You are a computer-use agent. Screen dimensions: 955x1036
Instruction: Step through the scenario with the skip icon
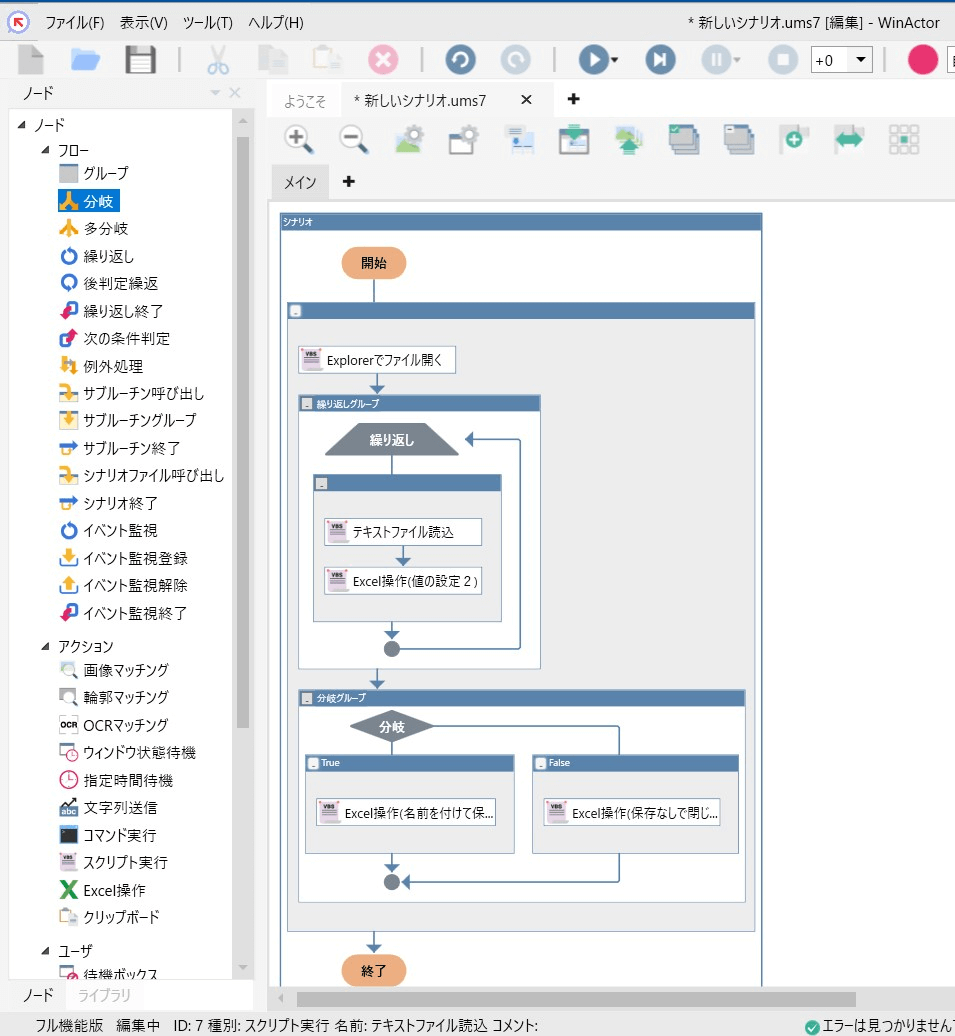pos(659,60)
